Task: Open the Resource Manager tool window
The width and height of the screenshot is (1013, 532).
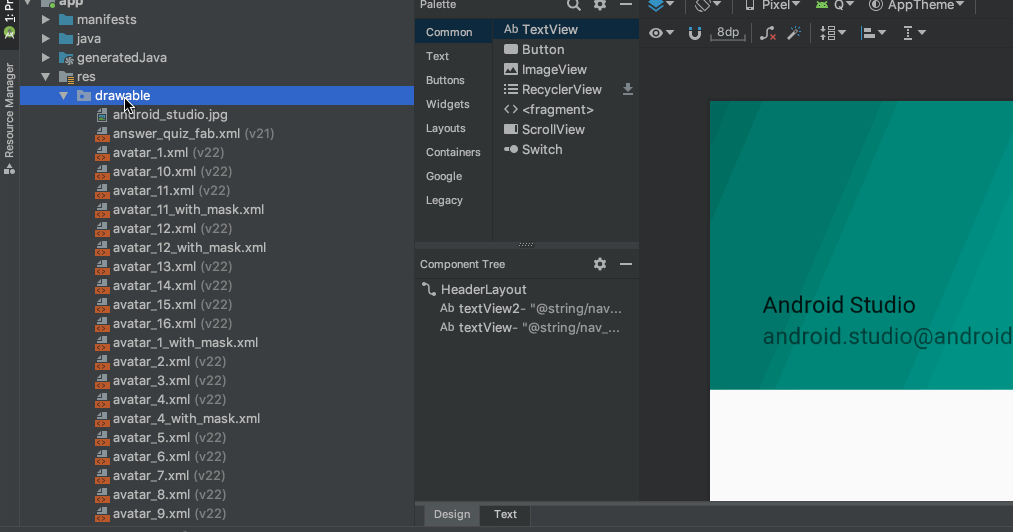Action: tap(9, 119)
